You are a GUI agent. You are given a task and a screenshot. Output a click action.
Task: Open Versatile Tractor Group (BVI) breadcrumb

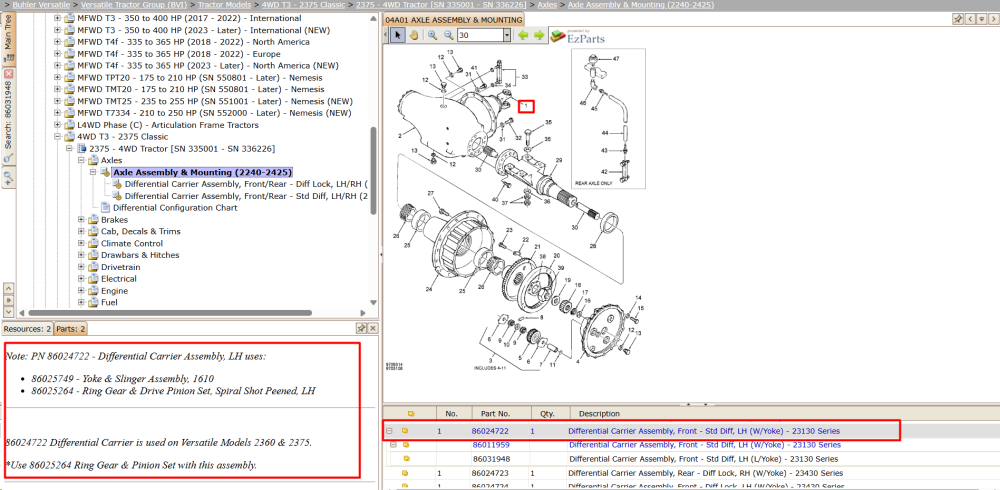pyautogui.click(x=135, y=4)
